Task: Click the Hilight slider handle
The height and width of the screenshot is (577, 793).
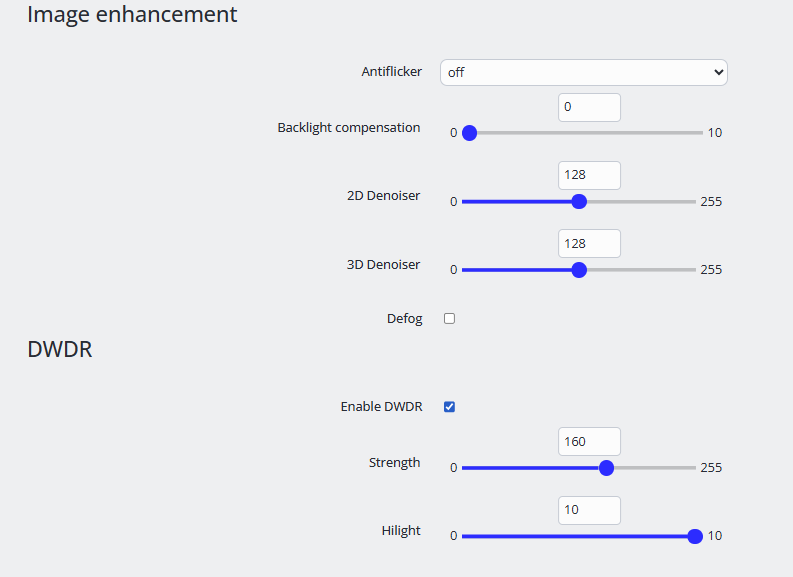Action: tap(695, 536)
